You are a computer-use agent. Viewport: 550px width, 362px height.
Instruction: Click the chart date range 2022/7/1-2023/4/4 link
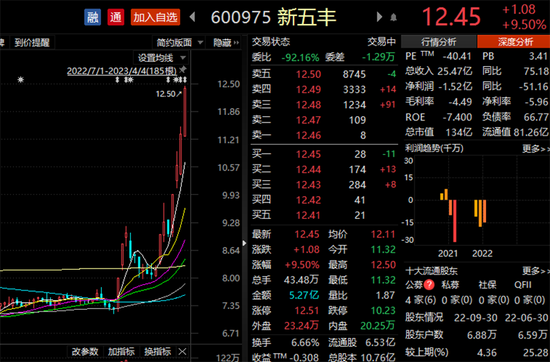pos(122,71)
